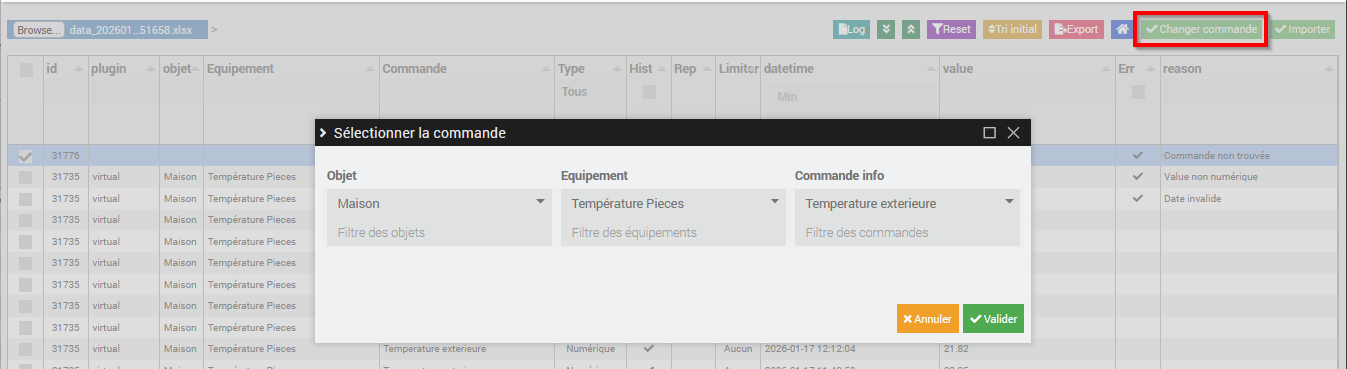Focus the Filtre des objets field
This screenshot has width=1347, height=369.
click(439, 233)
